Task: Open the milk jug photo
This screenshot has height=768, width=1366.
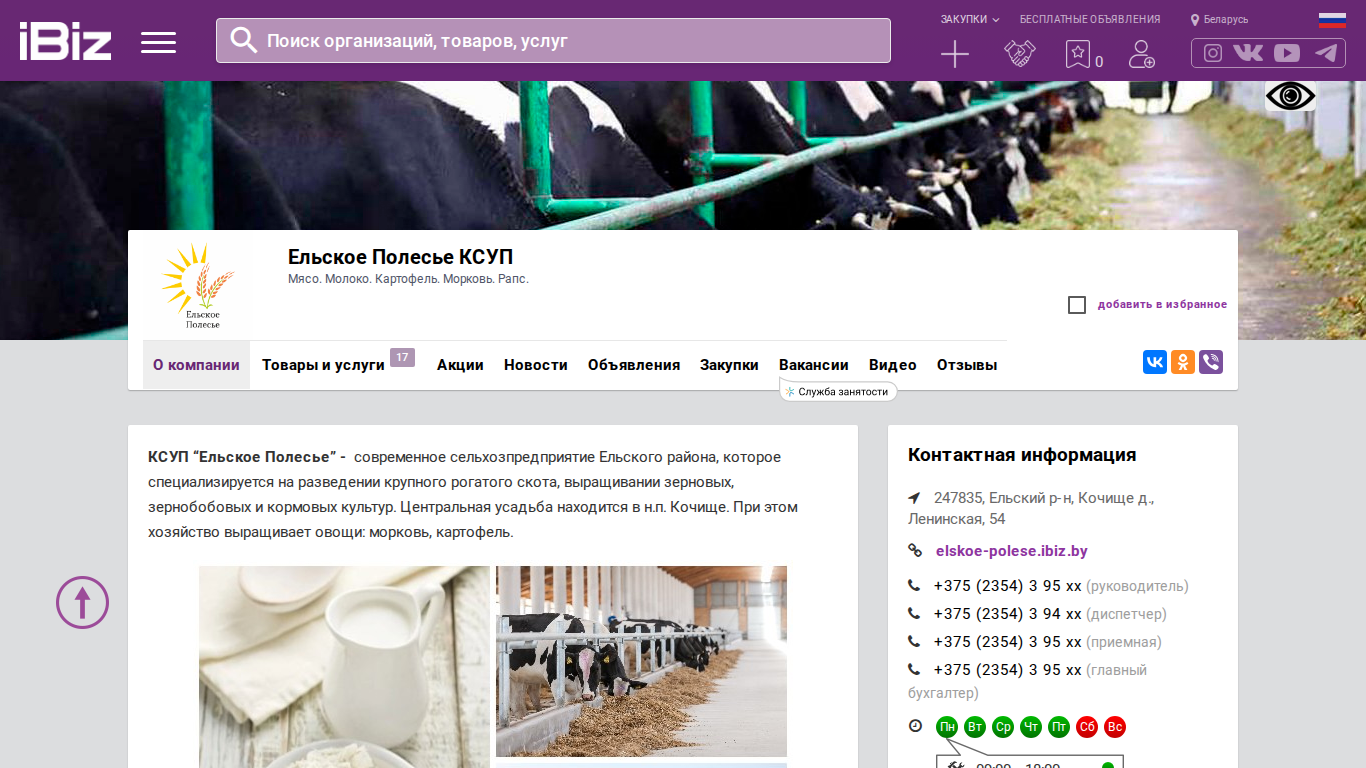Action: coord(344,667)
